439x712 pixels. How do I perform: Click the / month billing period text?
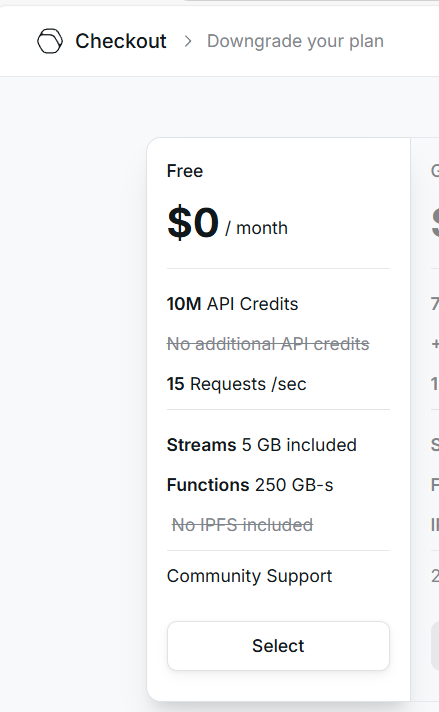[x=256, y=228]
